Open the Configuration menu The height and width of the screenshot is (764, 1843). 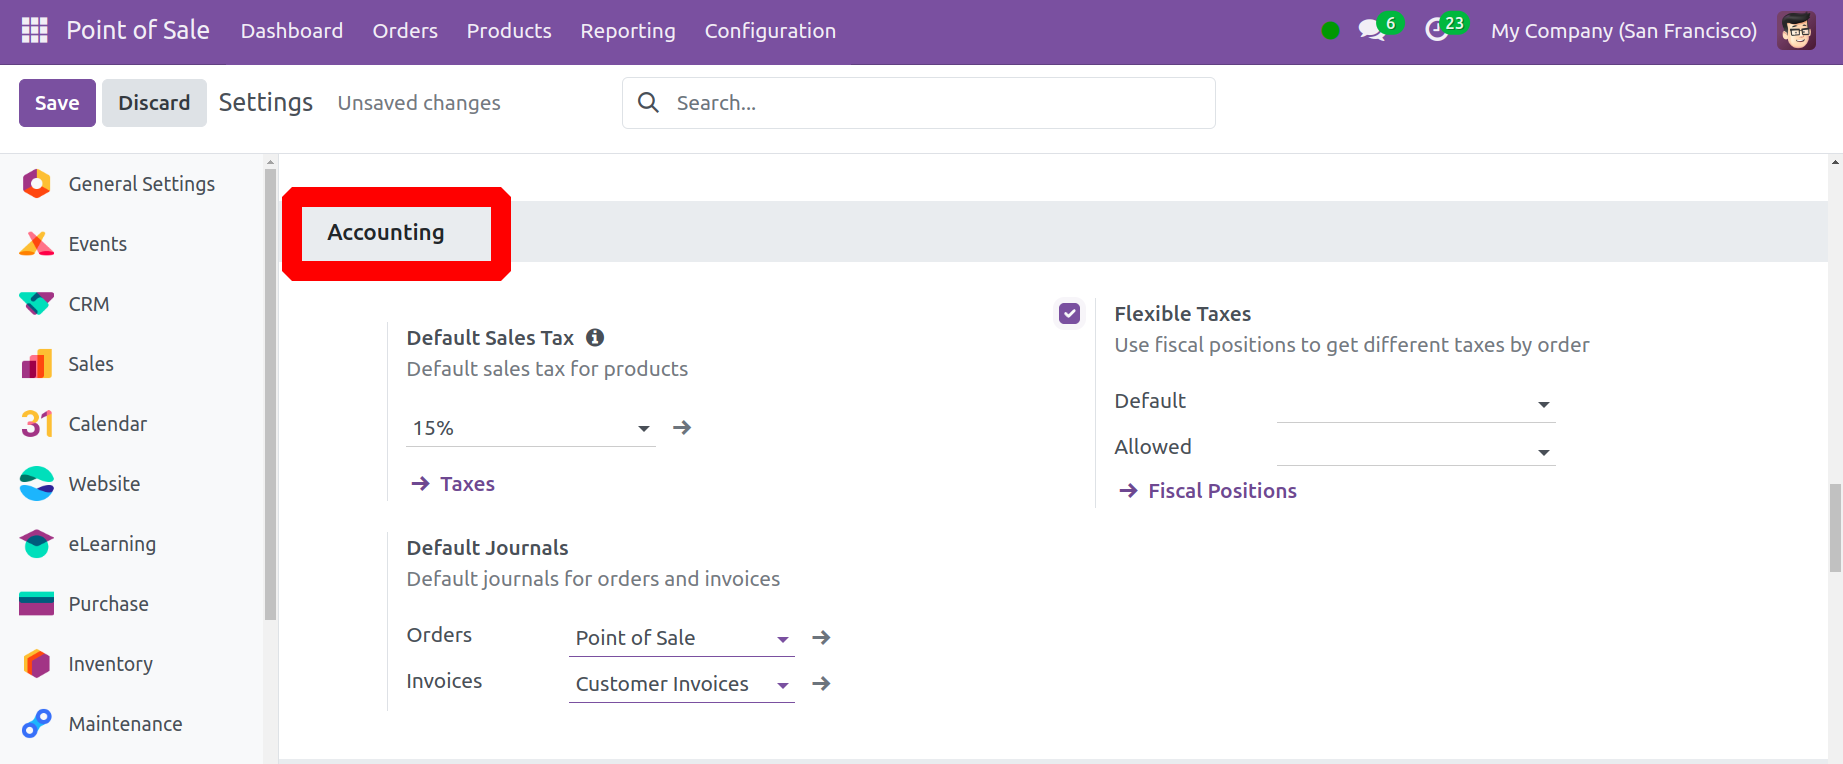[769, 31]
